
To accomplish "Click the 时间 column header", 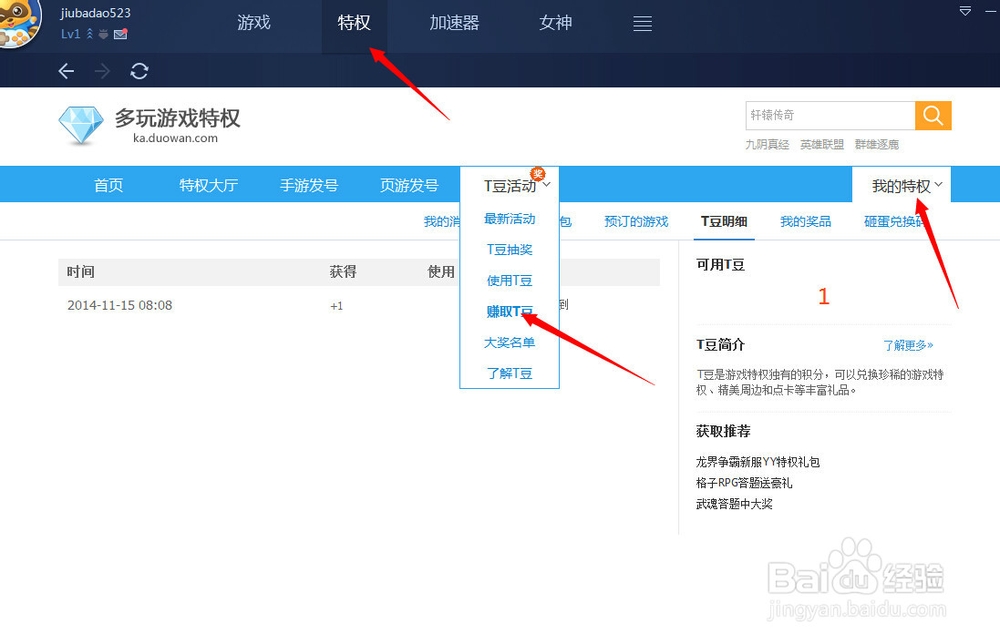I will click(x=80, y=272).
